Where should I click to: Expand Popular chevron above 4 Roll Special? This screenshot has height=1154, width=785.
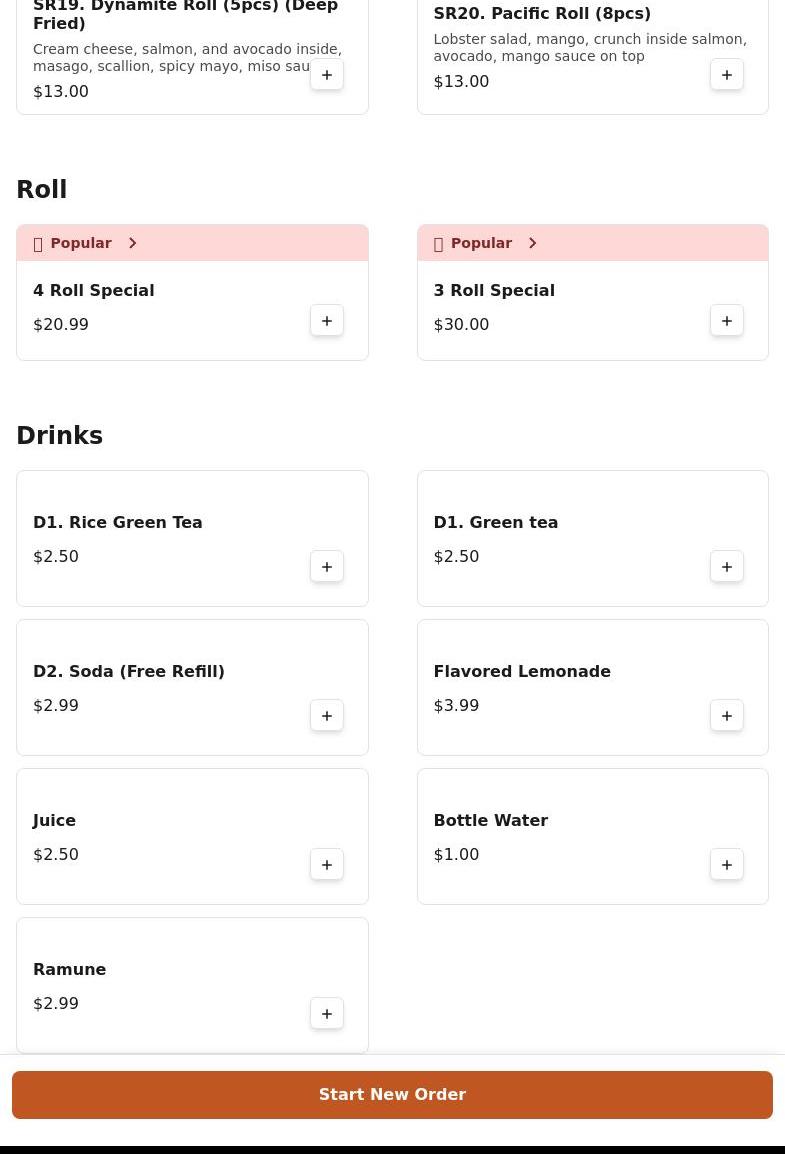tap(132, 243)
